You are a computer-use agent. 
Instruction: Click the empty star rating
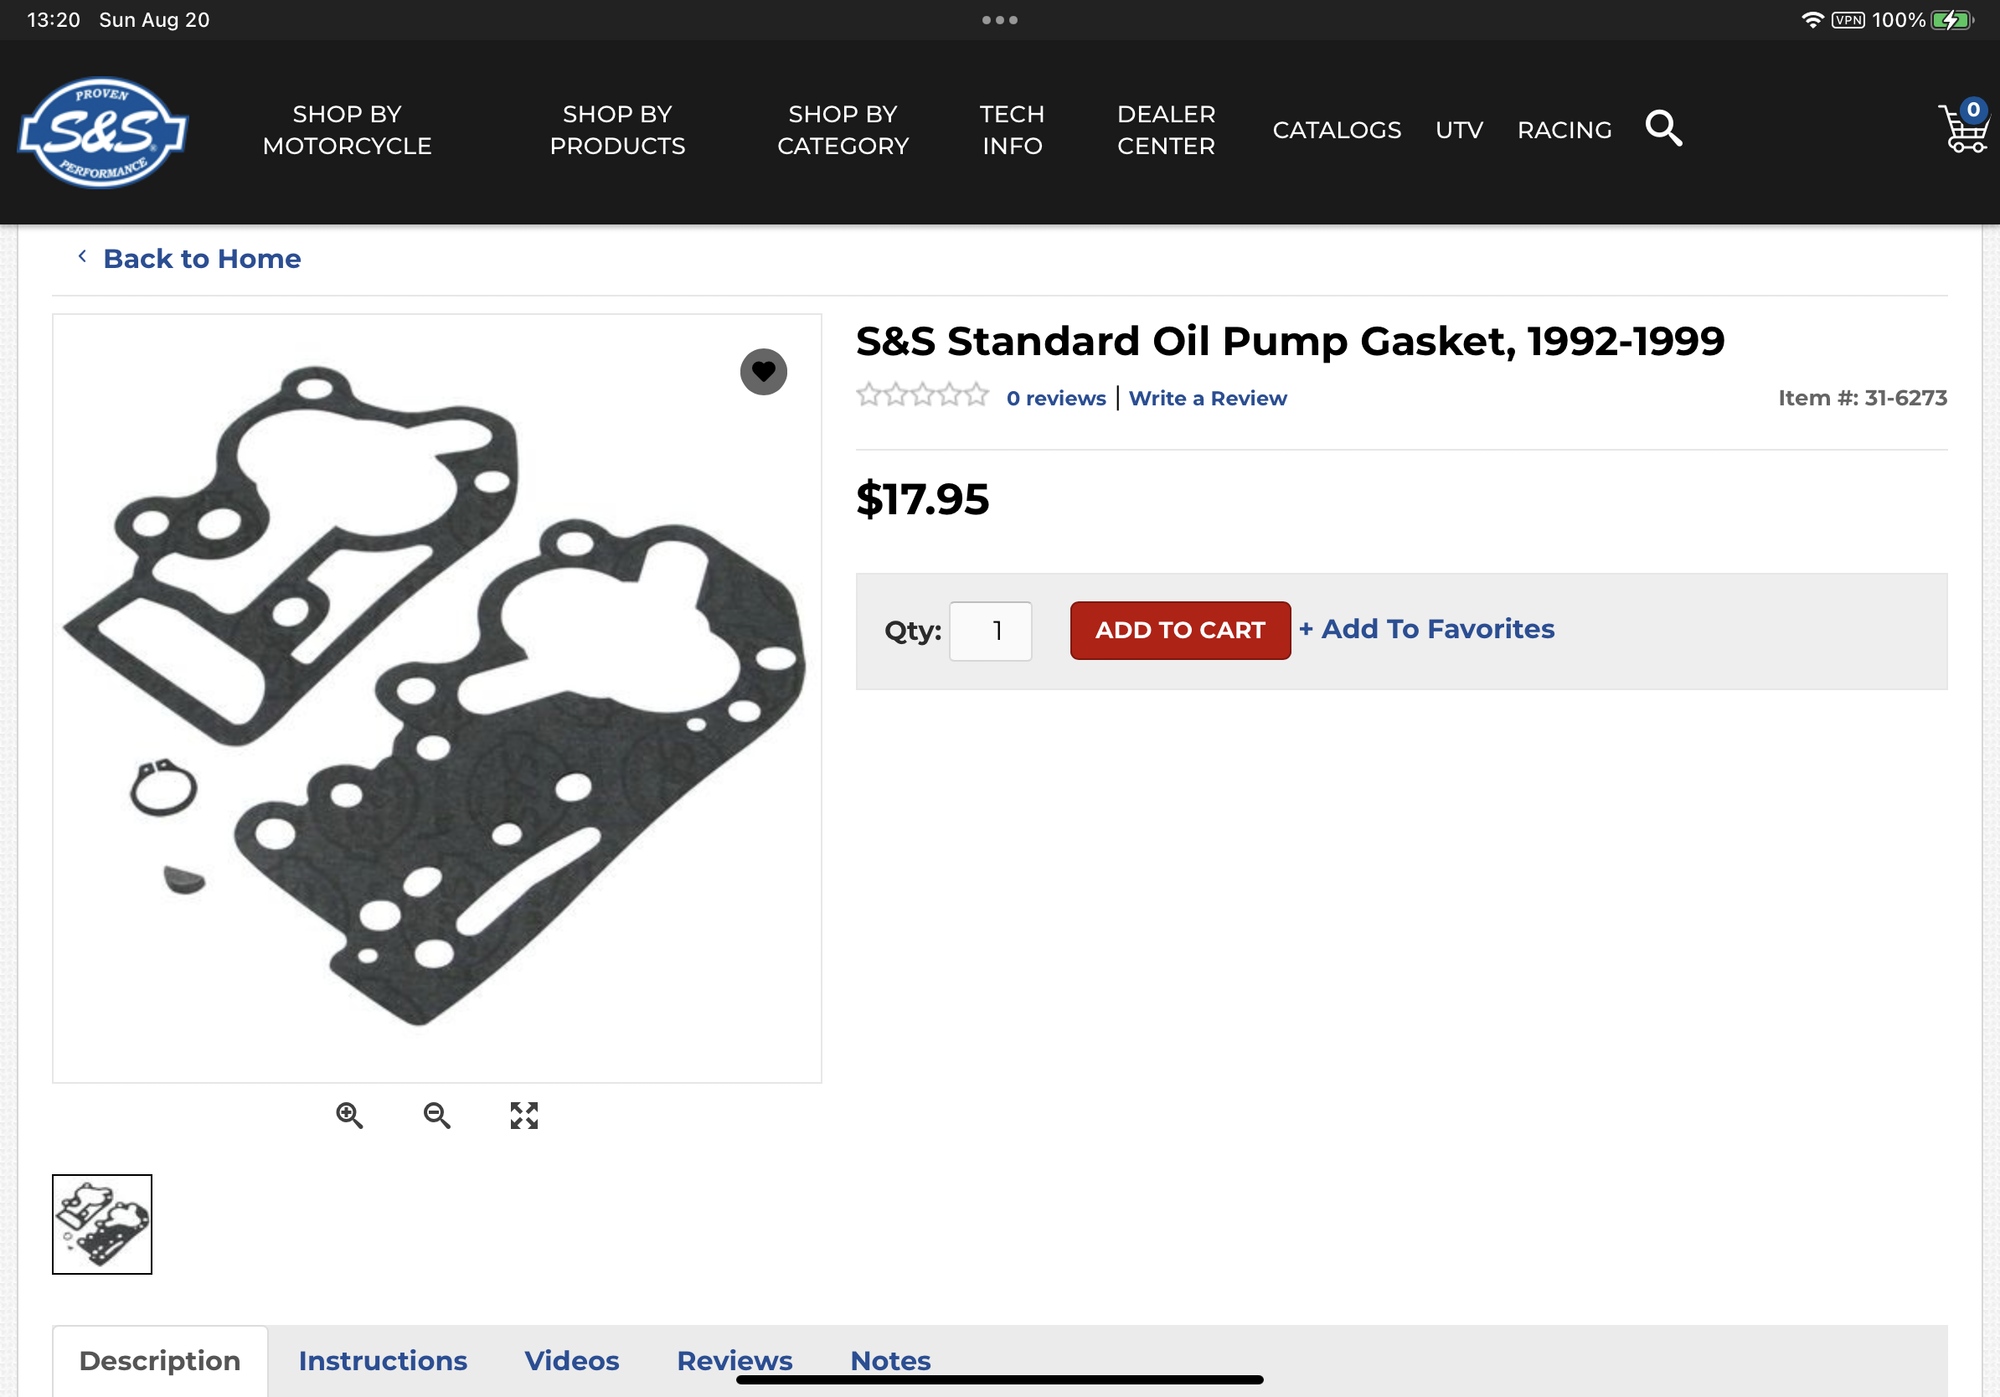coord(922,396)
